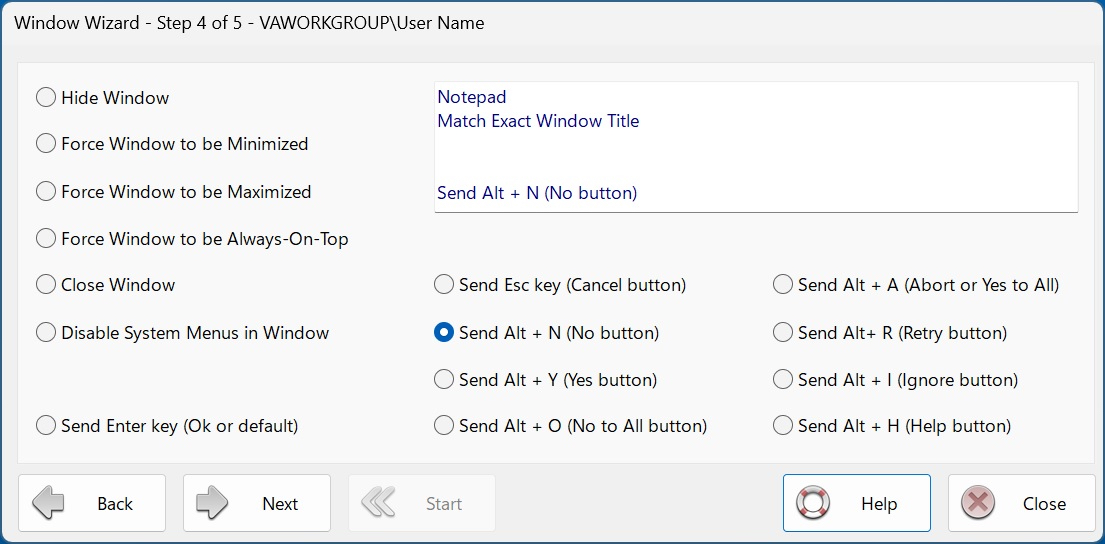This screenshot has width=1105, height=544.
Task: Choose Disable System Menus in Window
Action: pos(183,333)
